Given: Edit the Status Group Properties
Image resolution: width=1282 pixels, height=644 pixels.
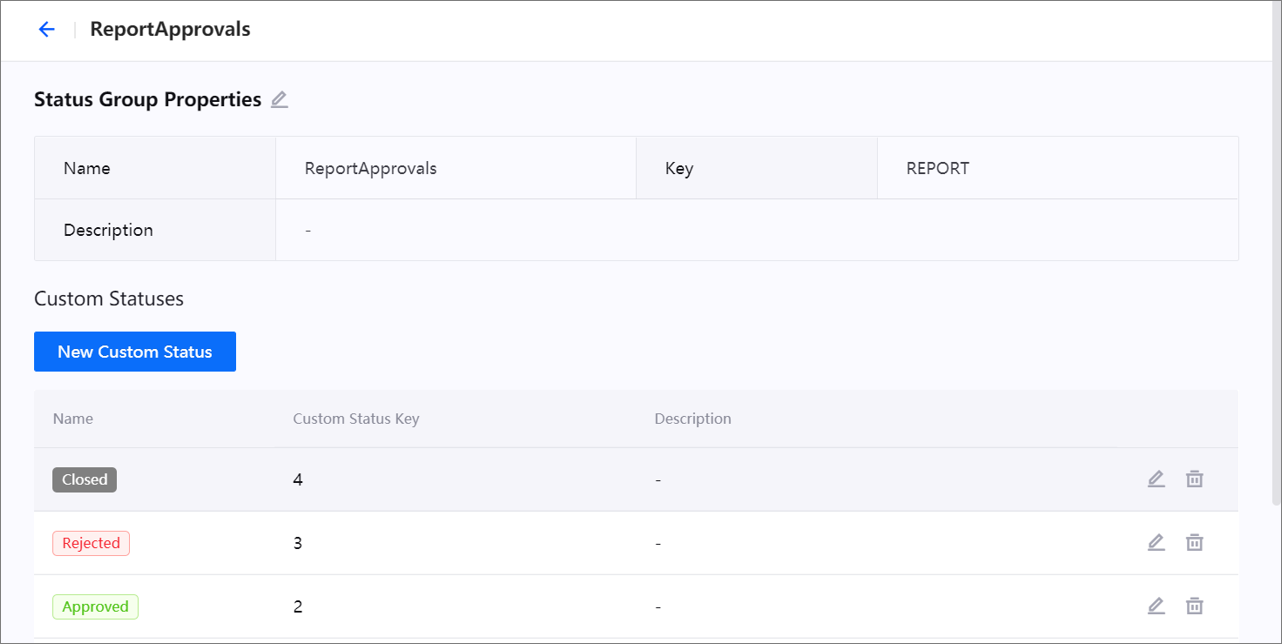Looking at the screenshot, I should pos(280,100).
